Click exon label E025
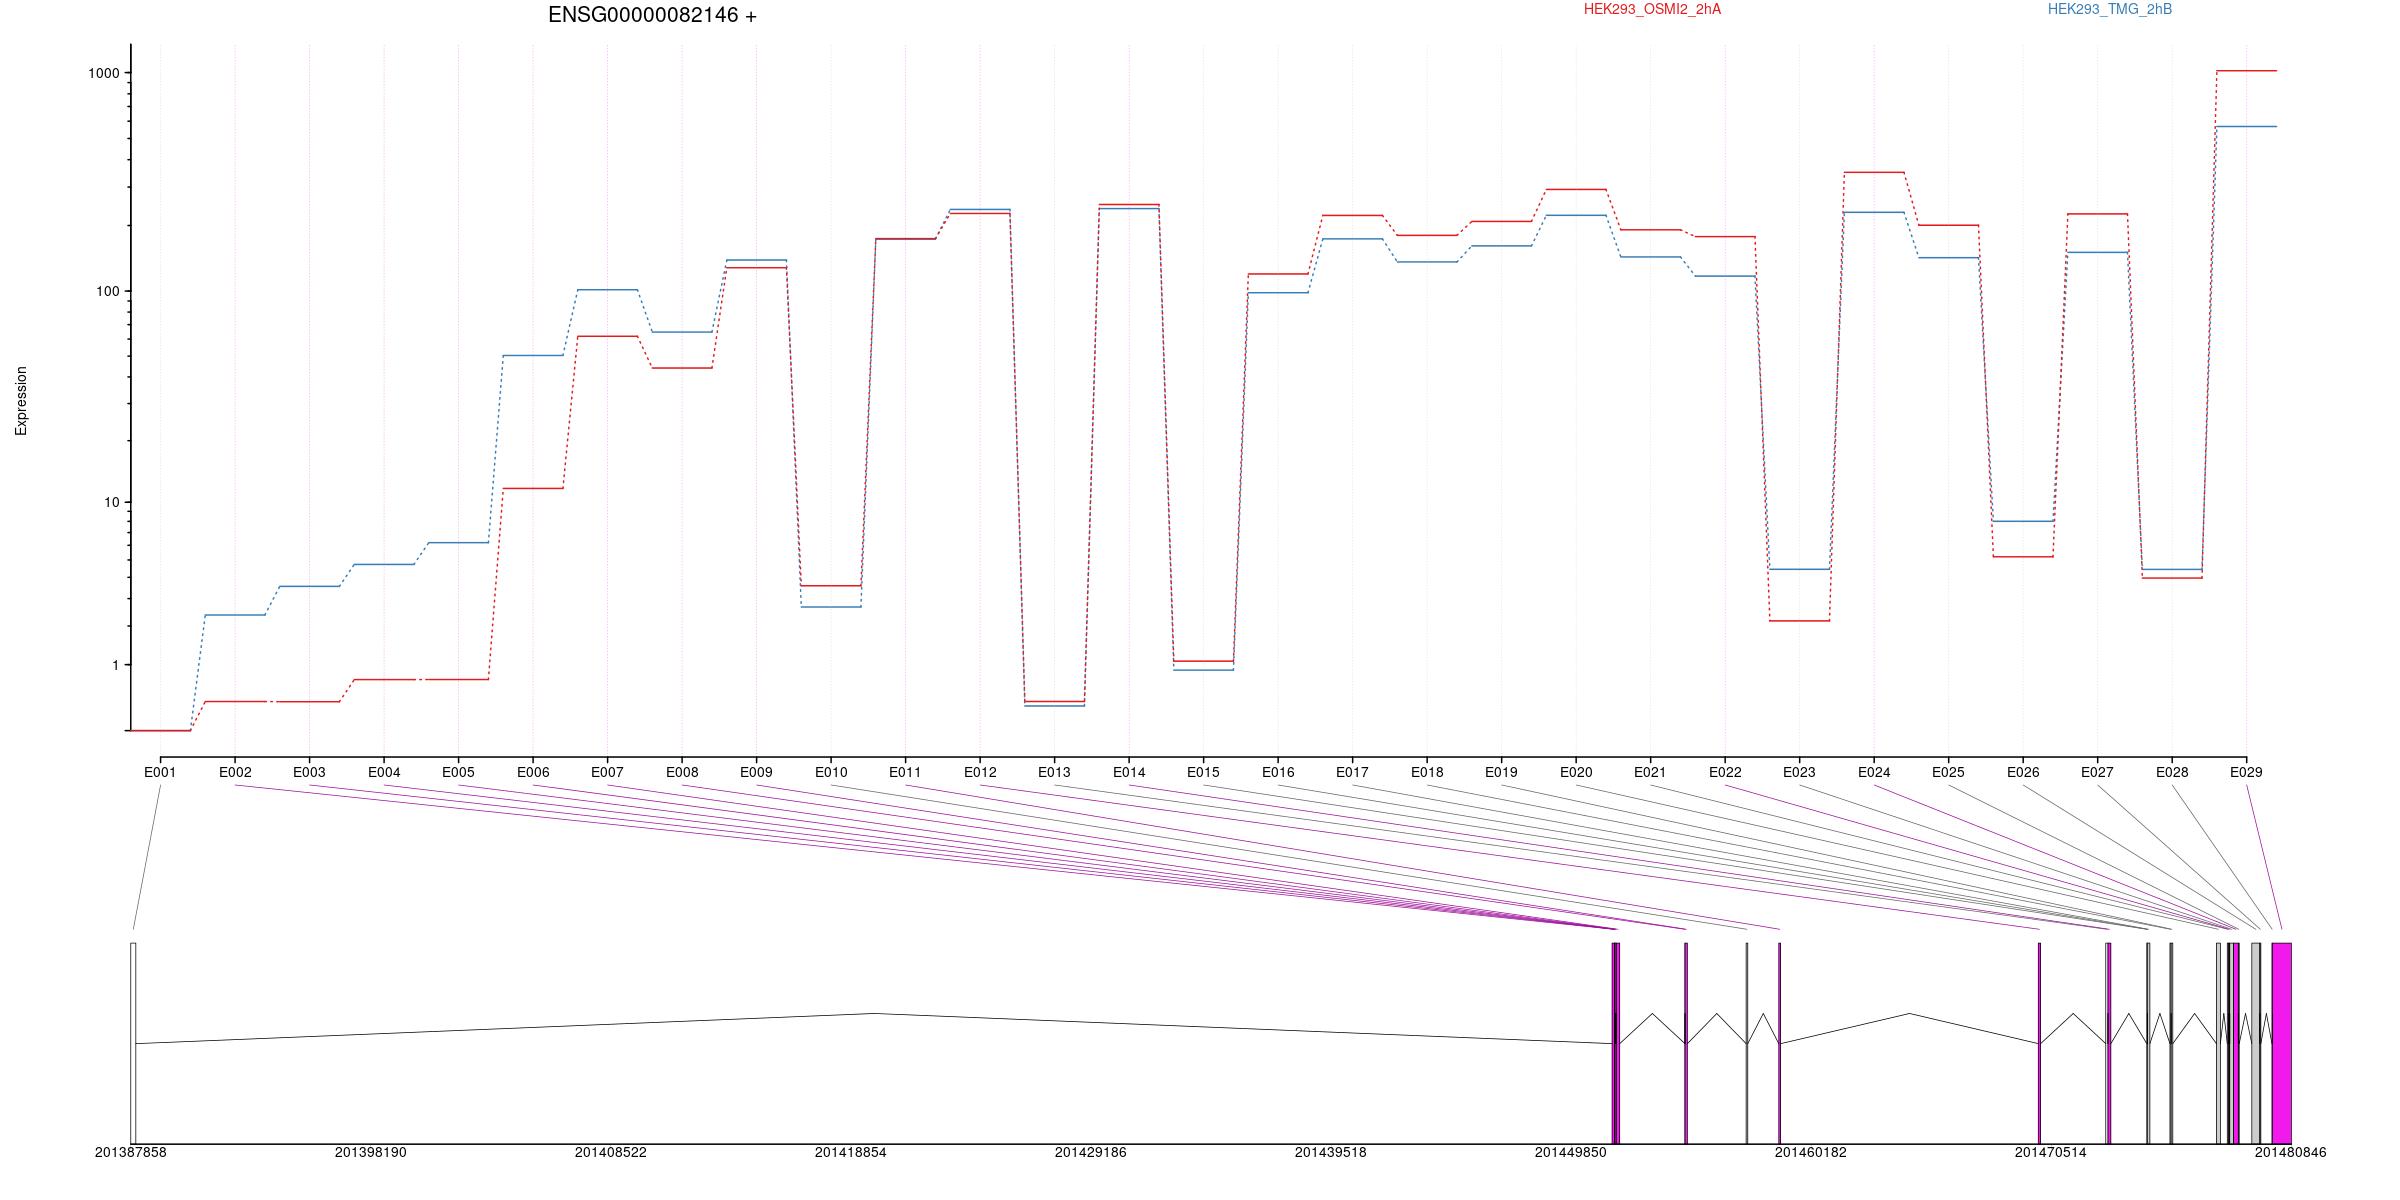 [1948, 772]
